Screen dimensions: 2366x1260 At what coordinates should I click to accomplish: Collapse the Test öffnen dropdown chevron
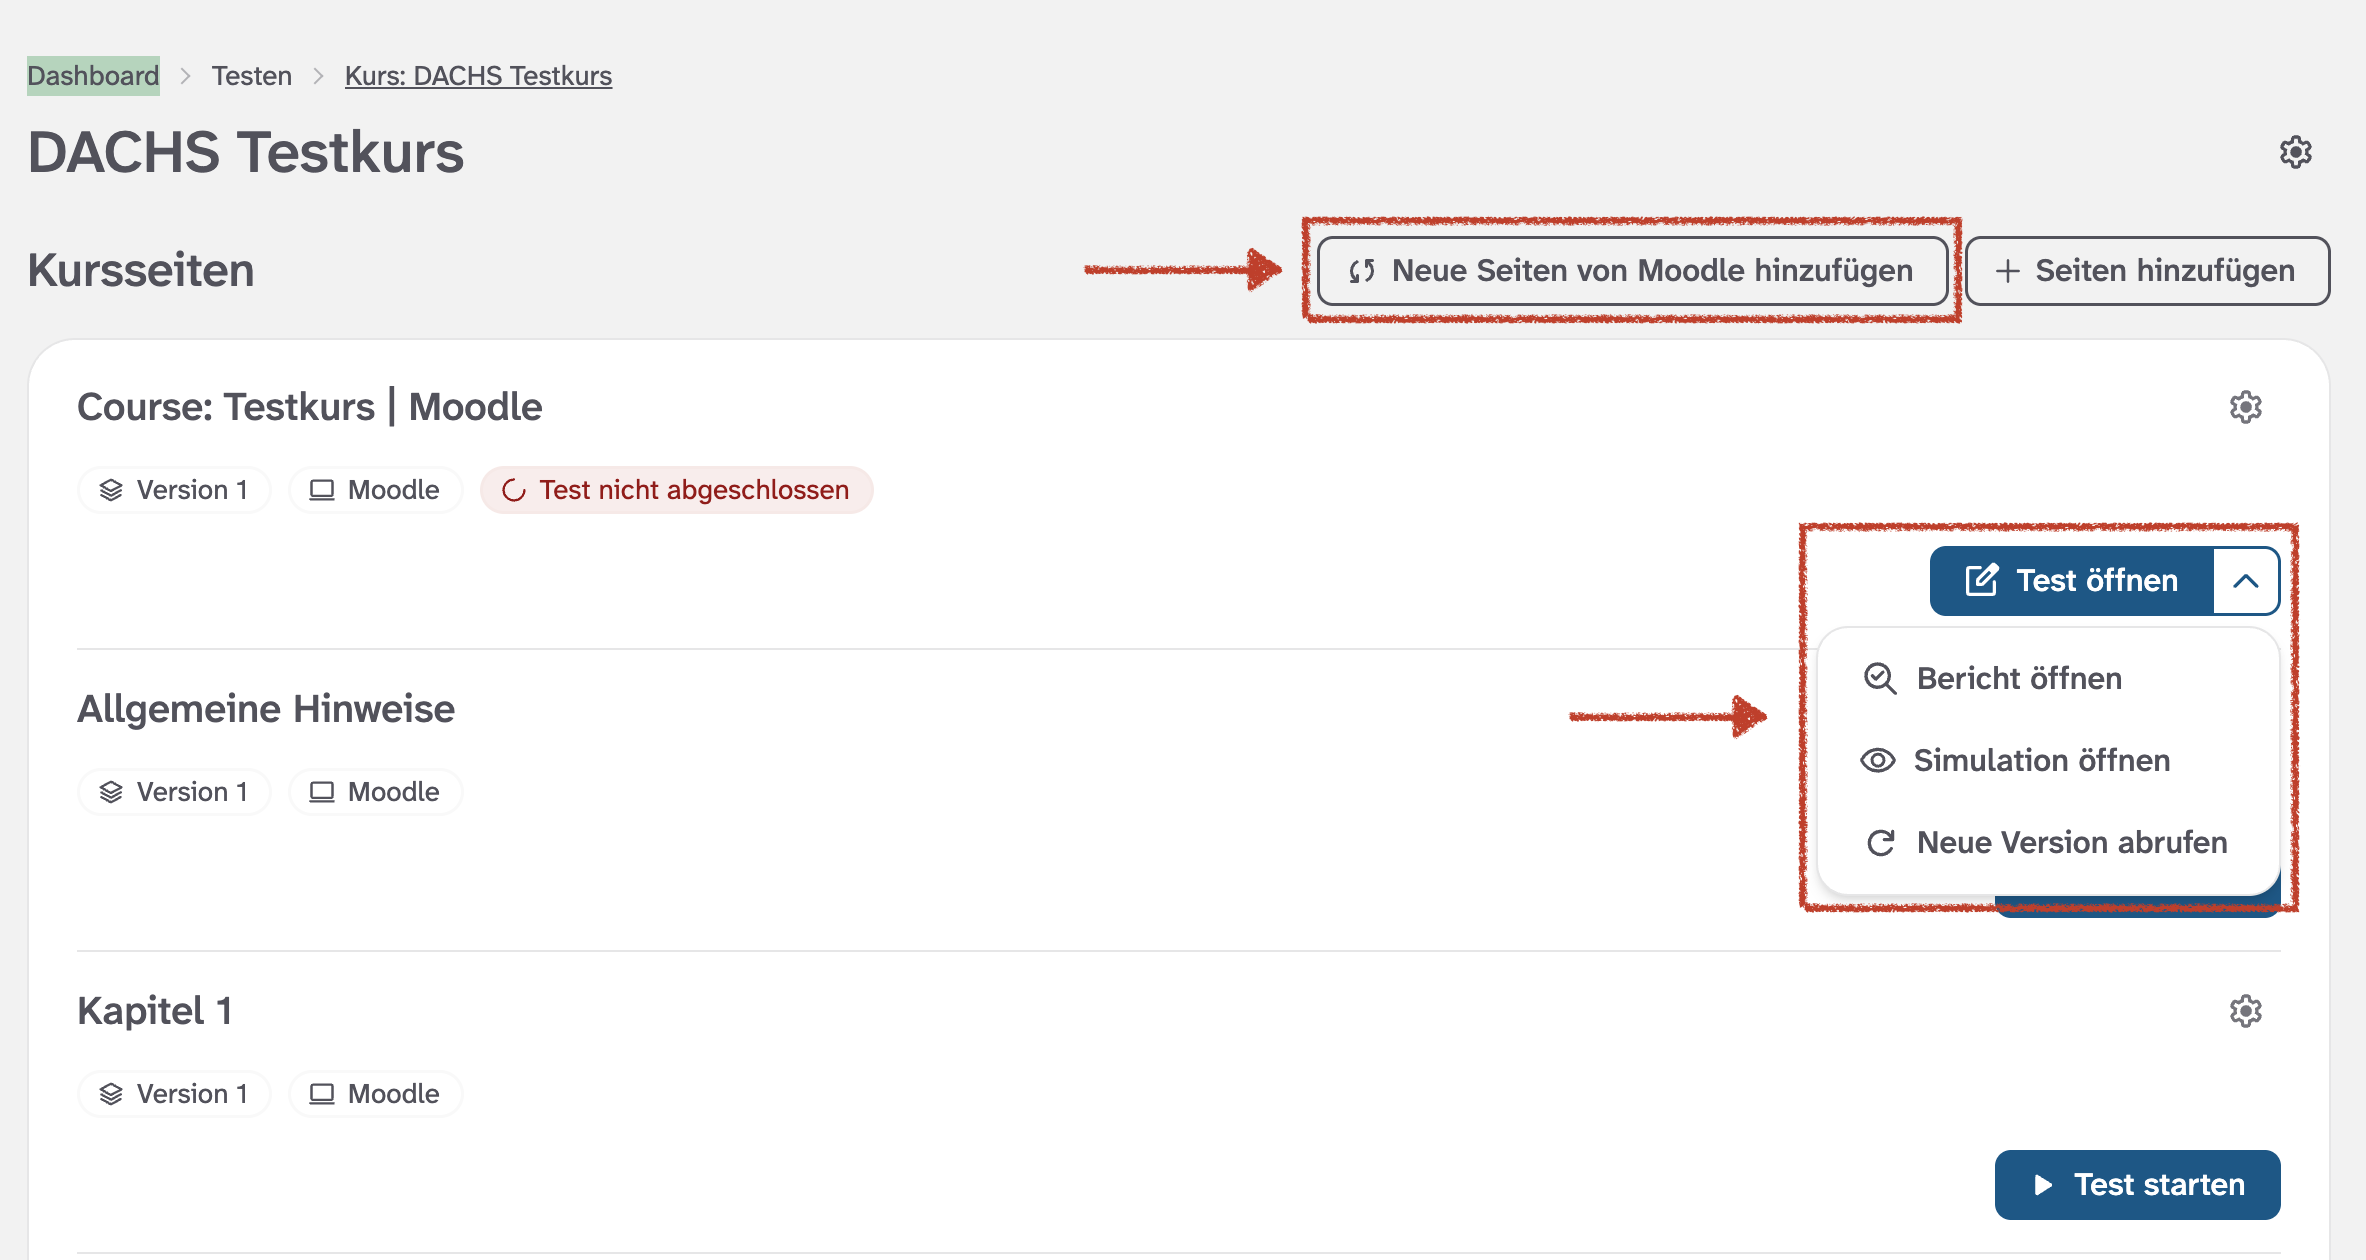click(2245, 581)
